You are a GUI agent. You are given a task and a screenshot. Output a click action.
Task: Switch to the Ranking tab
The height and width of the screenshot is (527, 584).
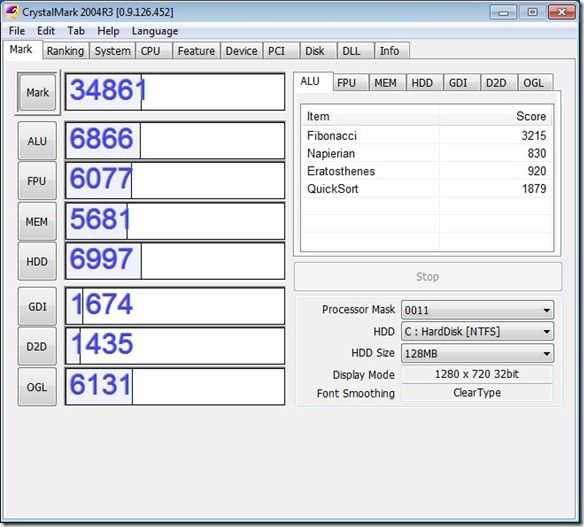(x=66, y=51)
